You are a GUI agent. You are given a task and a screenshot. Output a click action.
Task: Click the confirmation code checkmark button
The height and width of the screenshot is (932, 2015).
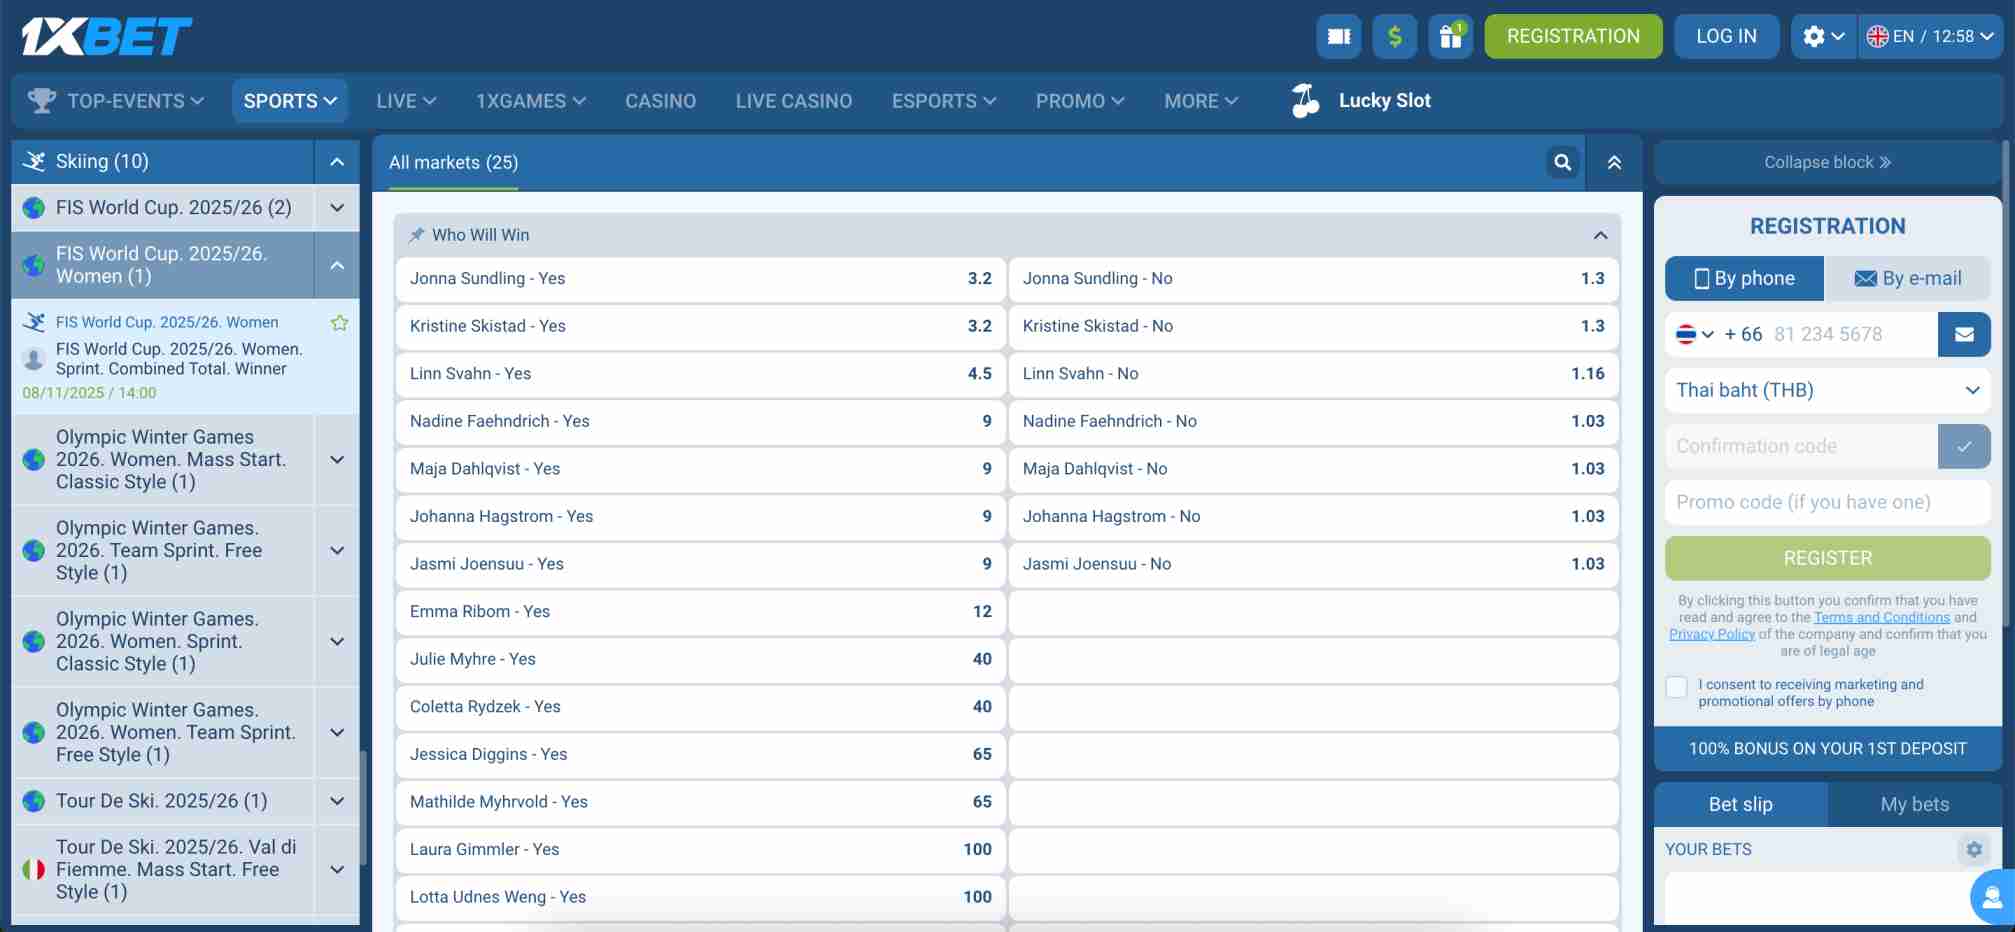click(x=1964, y=446)
